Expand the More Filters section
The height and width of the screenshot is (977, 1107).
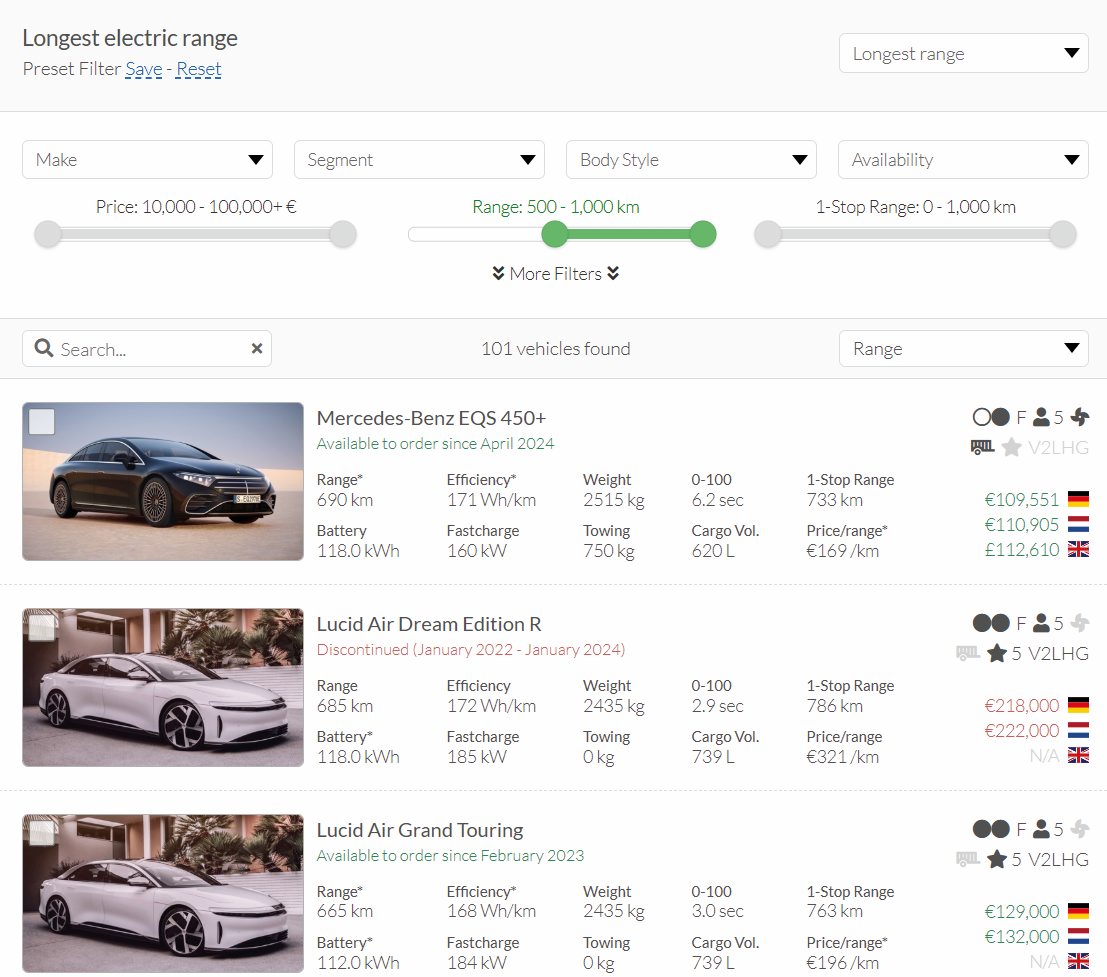(x=556, y=274)
